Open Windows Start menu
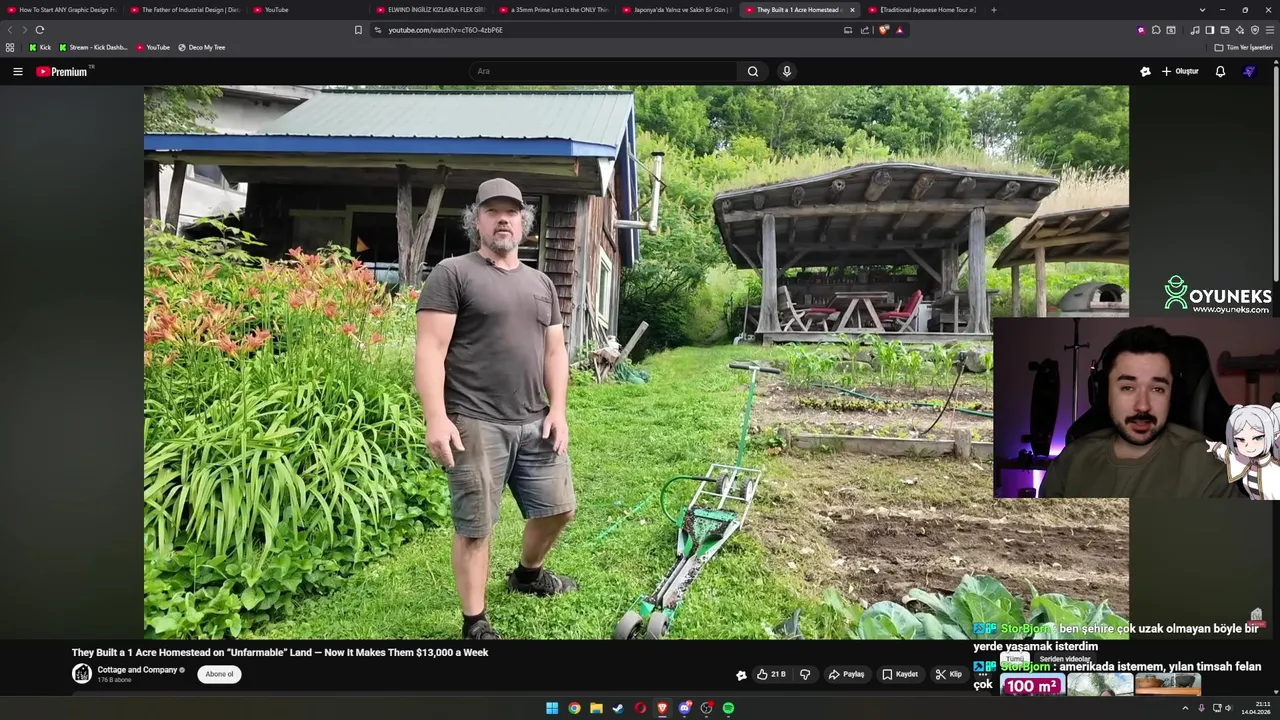Image resolution: width=1280 pixels, height=720 pixels. point(552,708)
